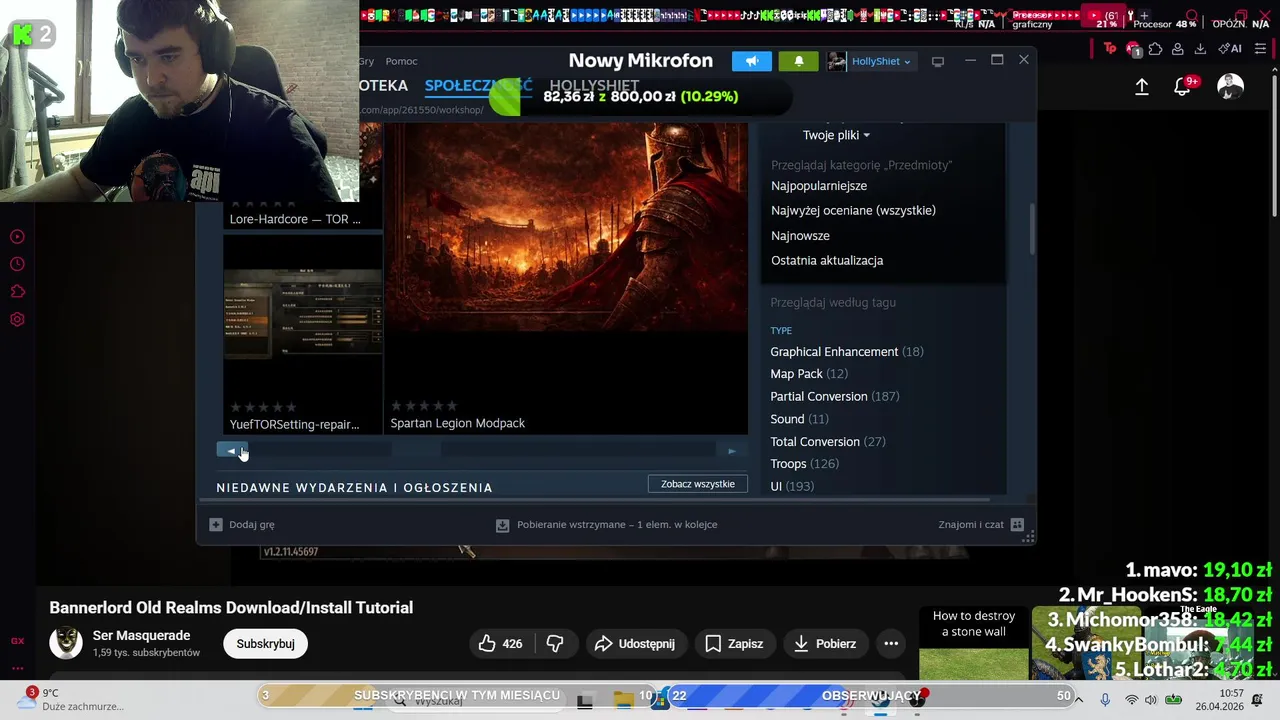Screen dimensions: 1280x720
Task: Click Udostępnij share button on YouTube
Action: click(635, 644)
